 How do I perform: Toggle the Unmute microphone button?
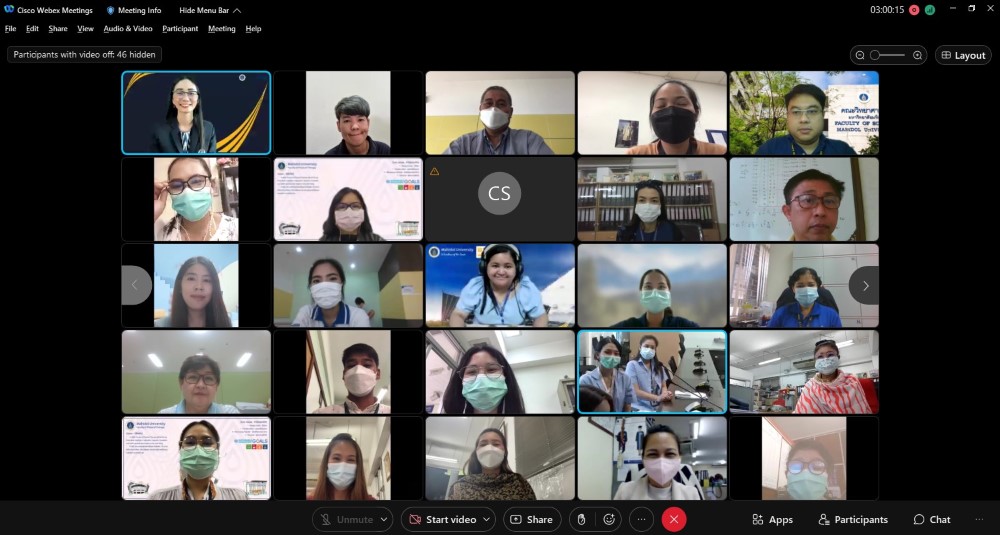[x=346, y=519]
